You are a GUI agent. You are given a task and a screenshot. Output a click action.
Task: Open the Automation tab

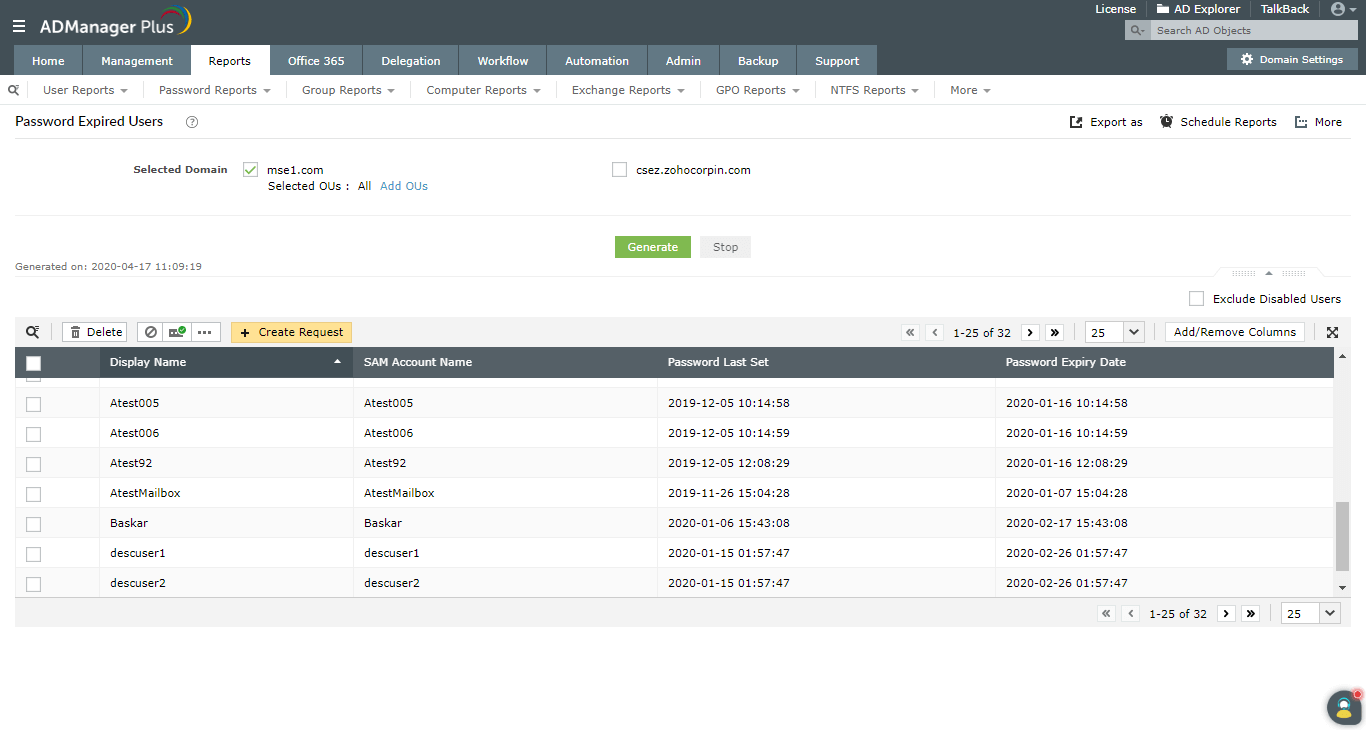tap(597, 61)
